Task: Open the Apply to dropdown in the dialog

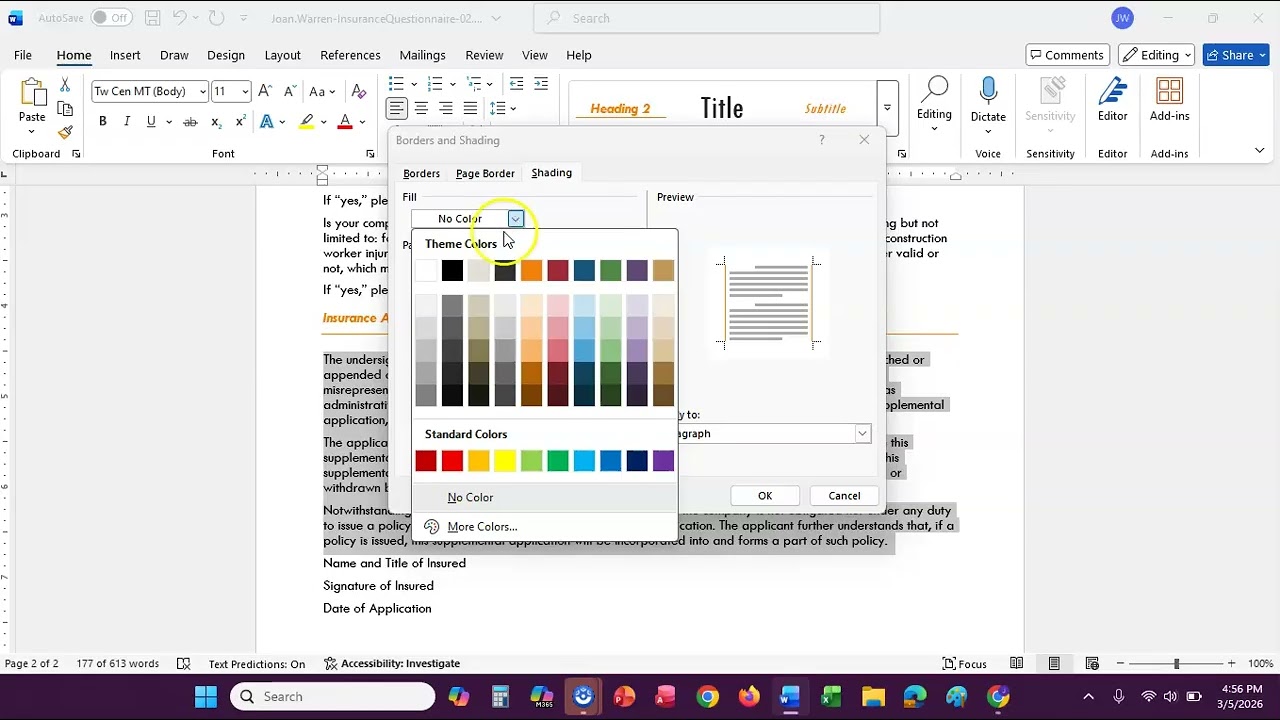Action: [x=862, y=434]
